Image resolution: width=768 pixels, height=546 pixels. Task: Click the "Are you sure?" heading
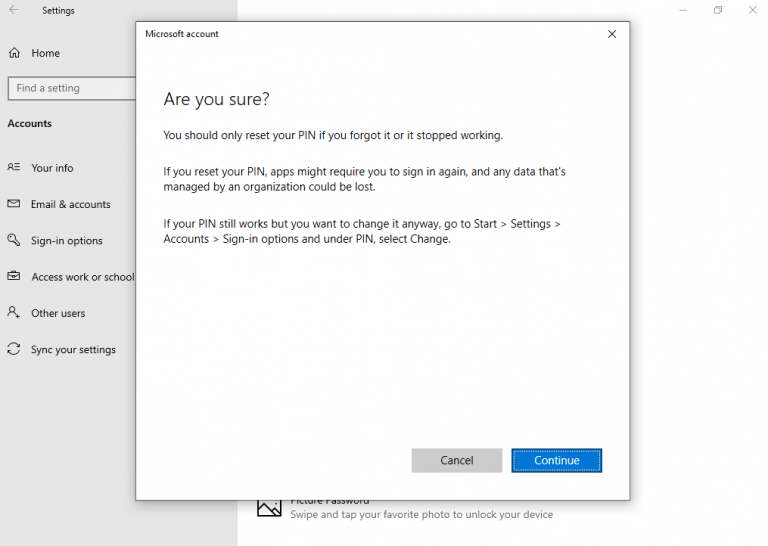pos(216,99)
